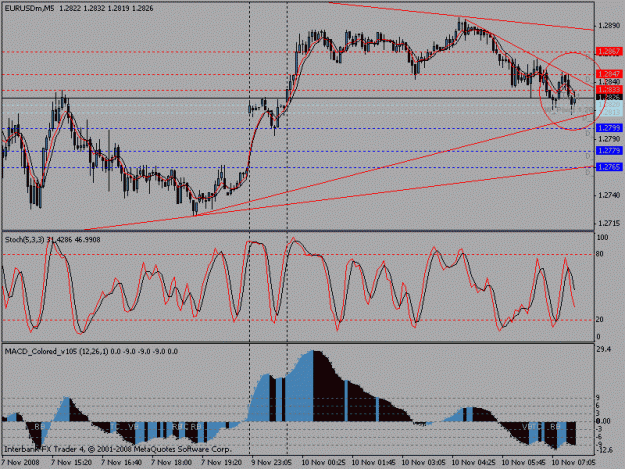This screenshot has width=625, height=469.
Task: Click the 100 value on the Stochastic scale
Action: (x=602, y=237)
